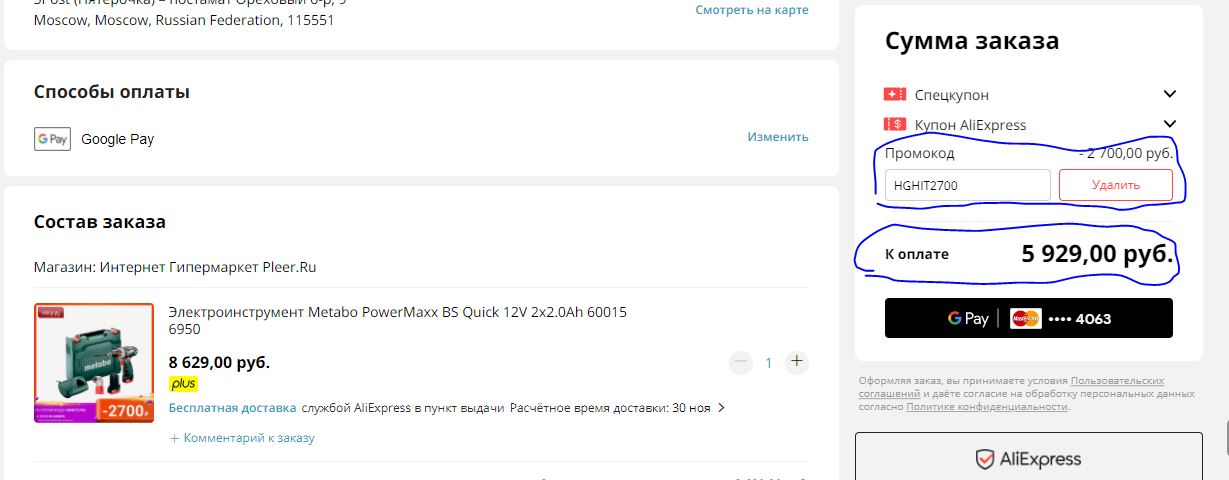This screenshot has width=1229, height=480.
Task: Click the HGHIT2700 promo code field
Action: click(x=968, y=185)
